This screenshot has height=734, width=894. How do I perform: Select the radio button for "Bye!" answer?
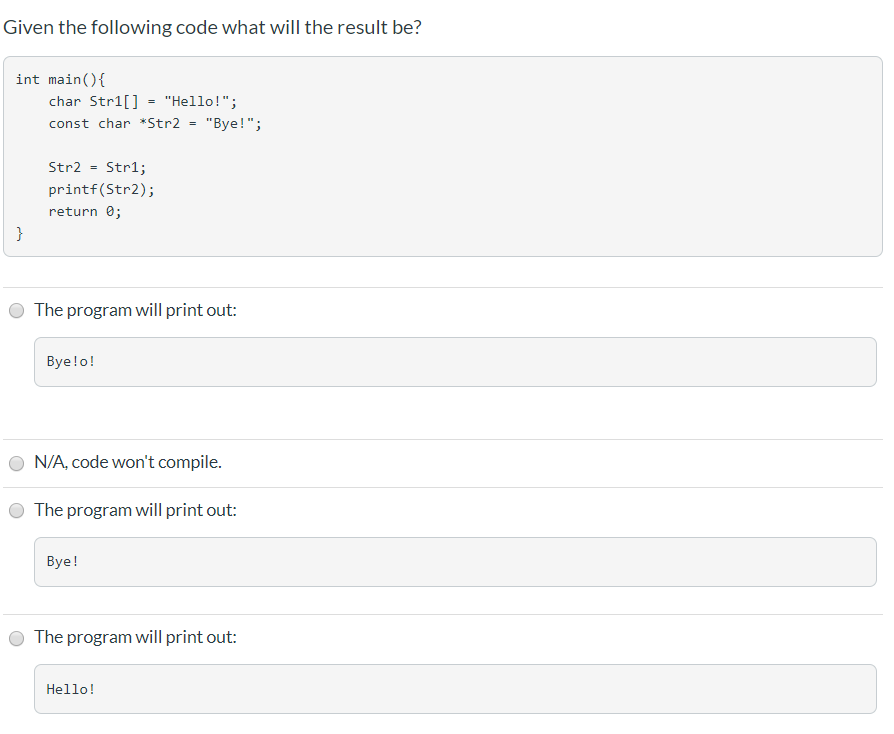click(x=16, y=510)
